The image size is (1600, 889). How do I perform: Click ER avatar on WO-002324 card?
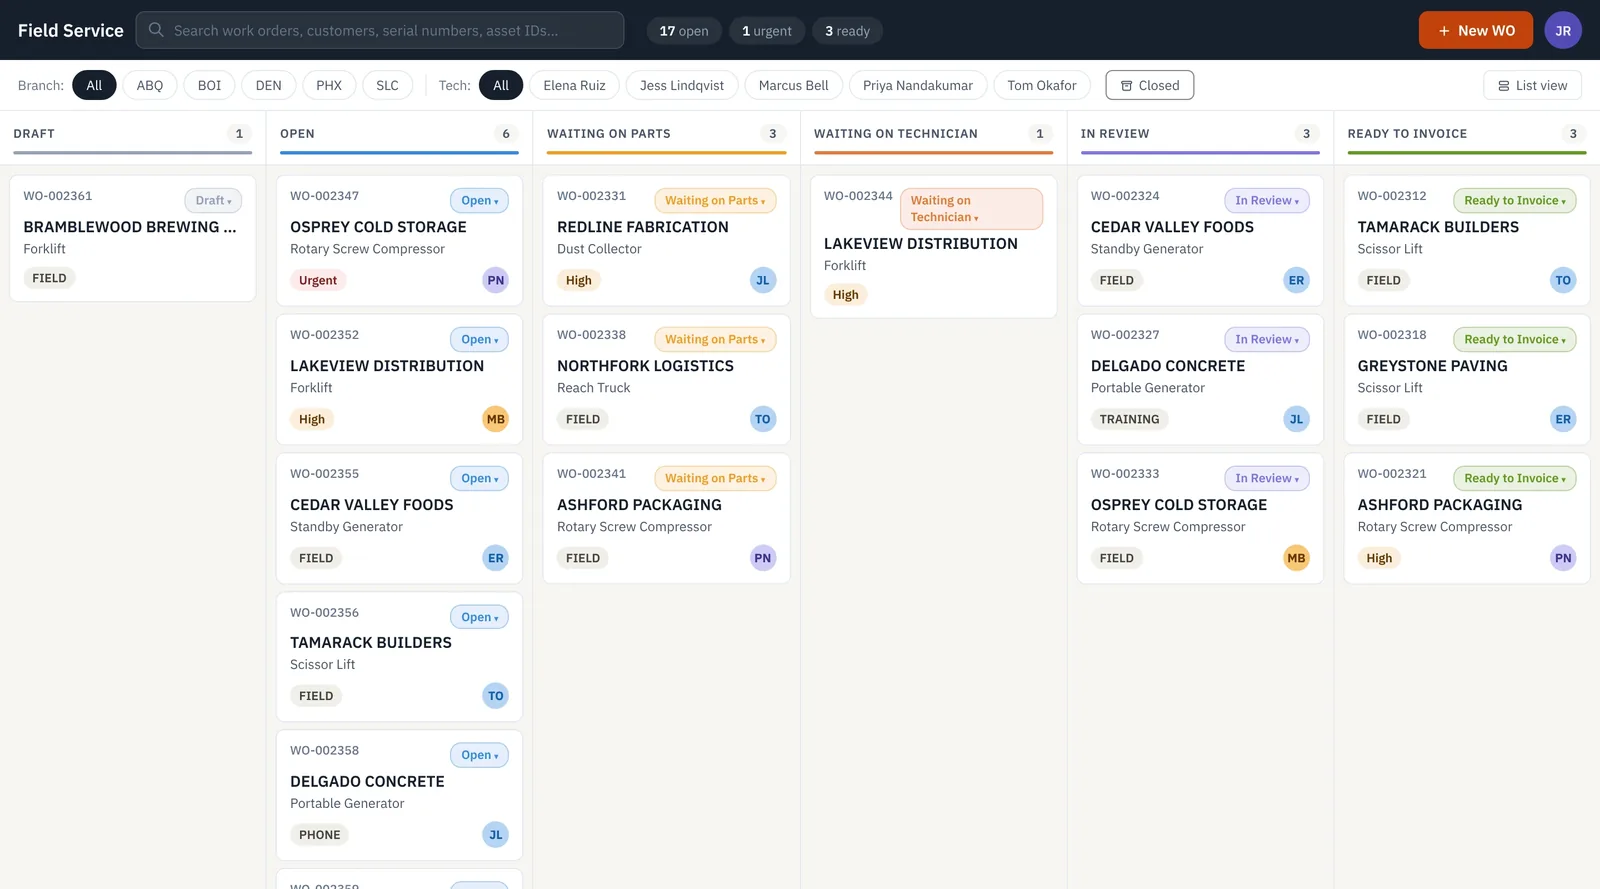[1296, 280]
